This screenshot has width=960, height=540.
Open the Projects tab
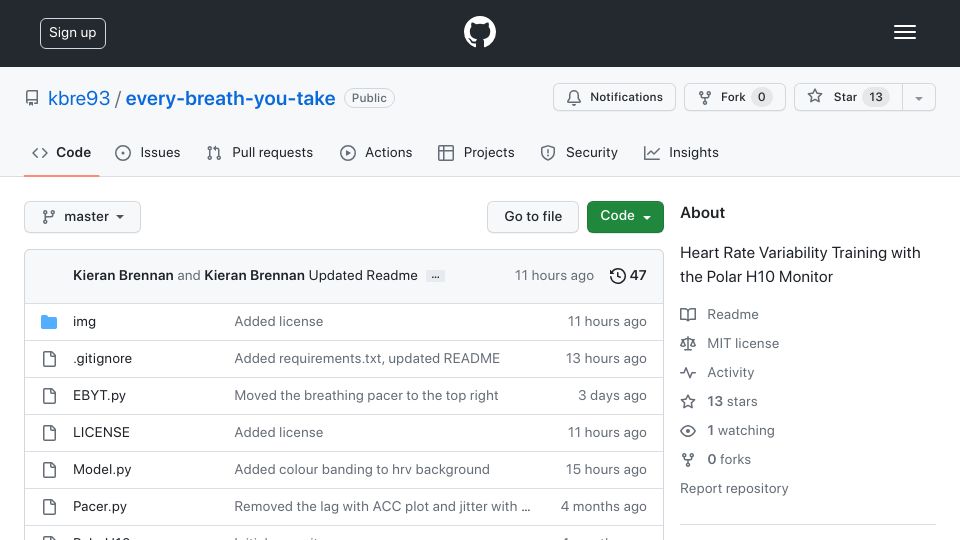coord(476,152)
